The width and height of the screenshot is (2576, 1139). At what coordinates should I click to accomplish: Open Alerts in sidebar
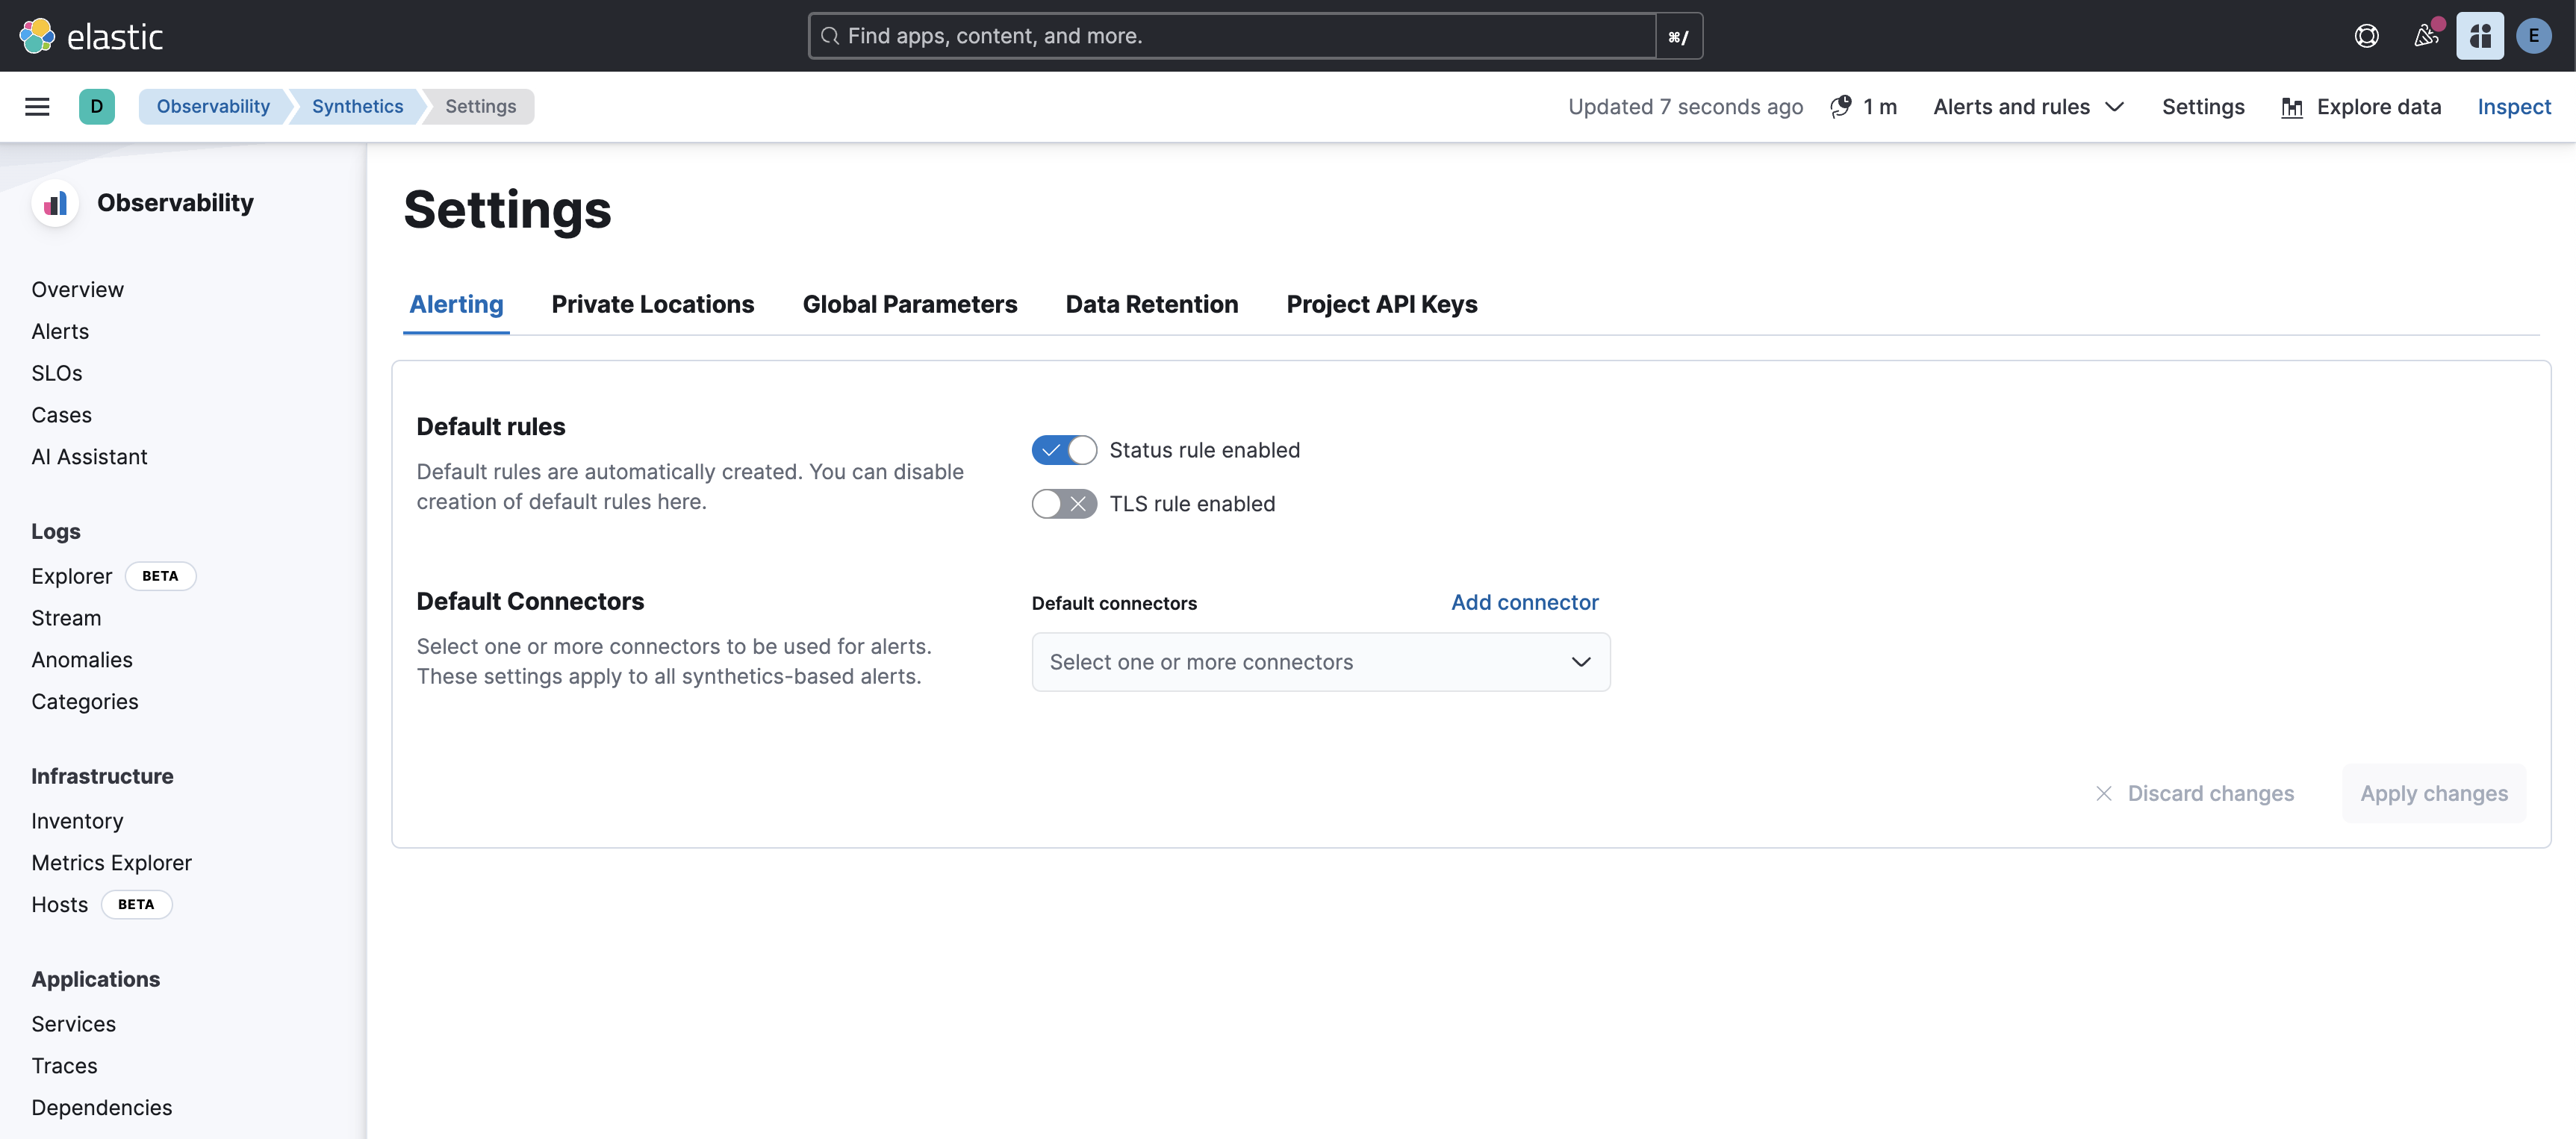[x=60, y=331]
